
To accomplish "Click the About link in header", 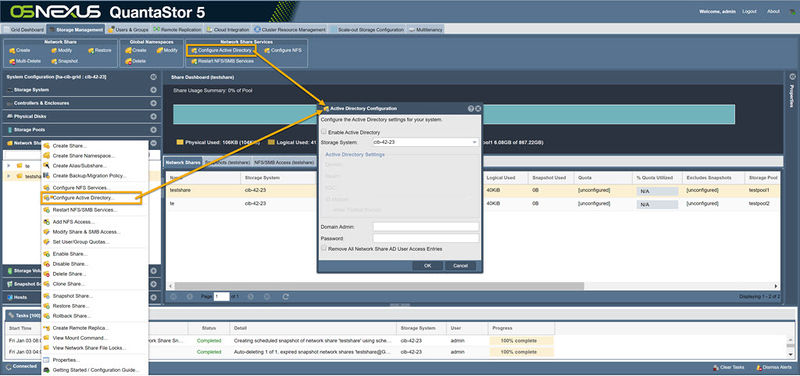I will tap(773, 11).
